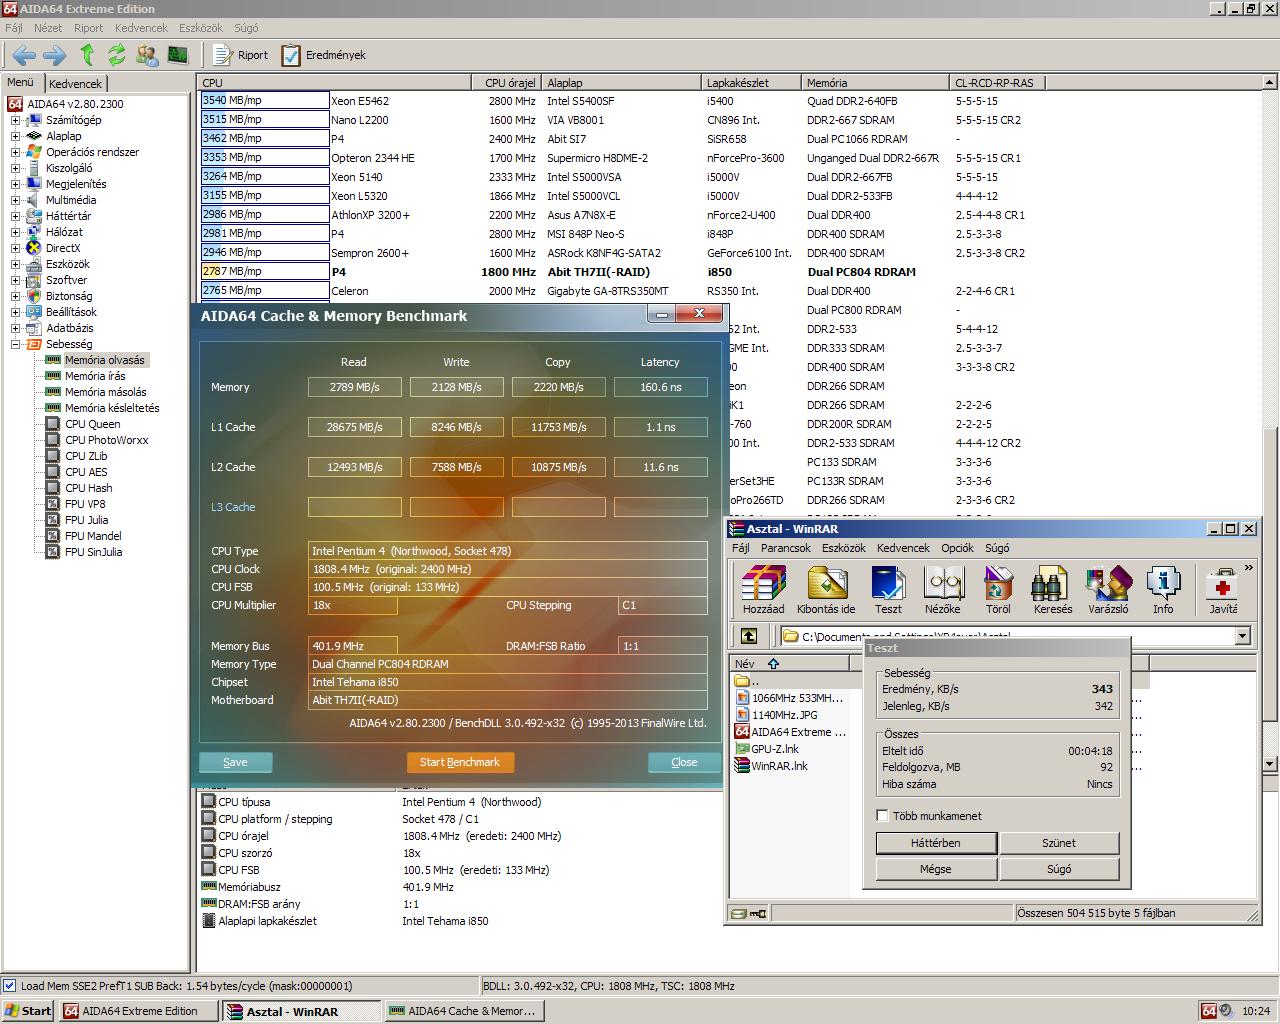The width and height of the screenshot is (1280, 1024).
Task: Open the Kedvencek menu in AIDA64
Action: [x=140, y=28]
